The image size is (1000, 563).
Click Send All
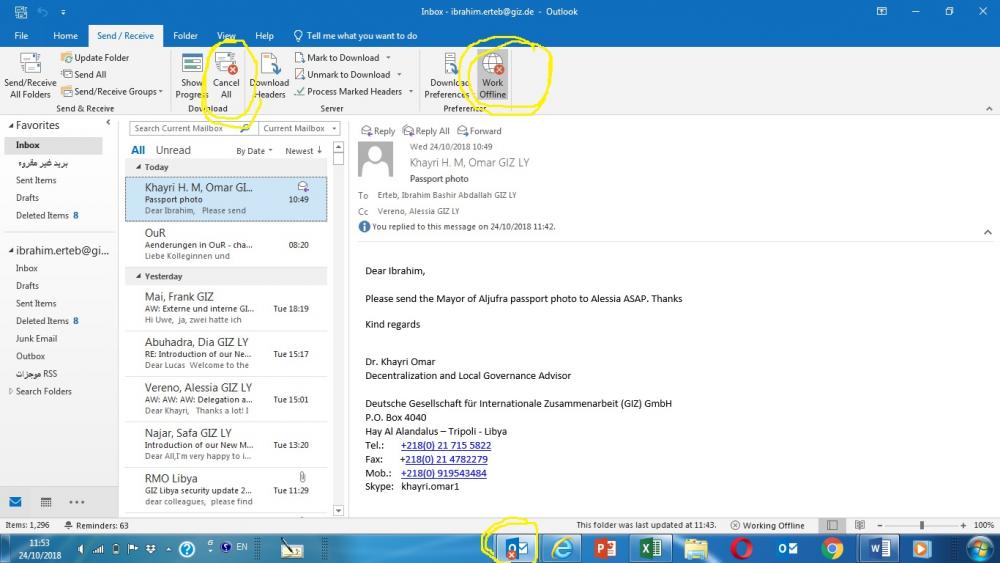coord(84,75)
